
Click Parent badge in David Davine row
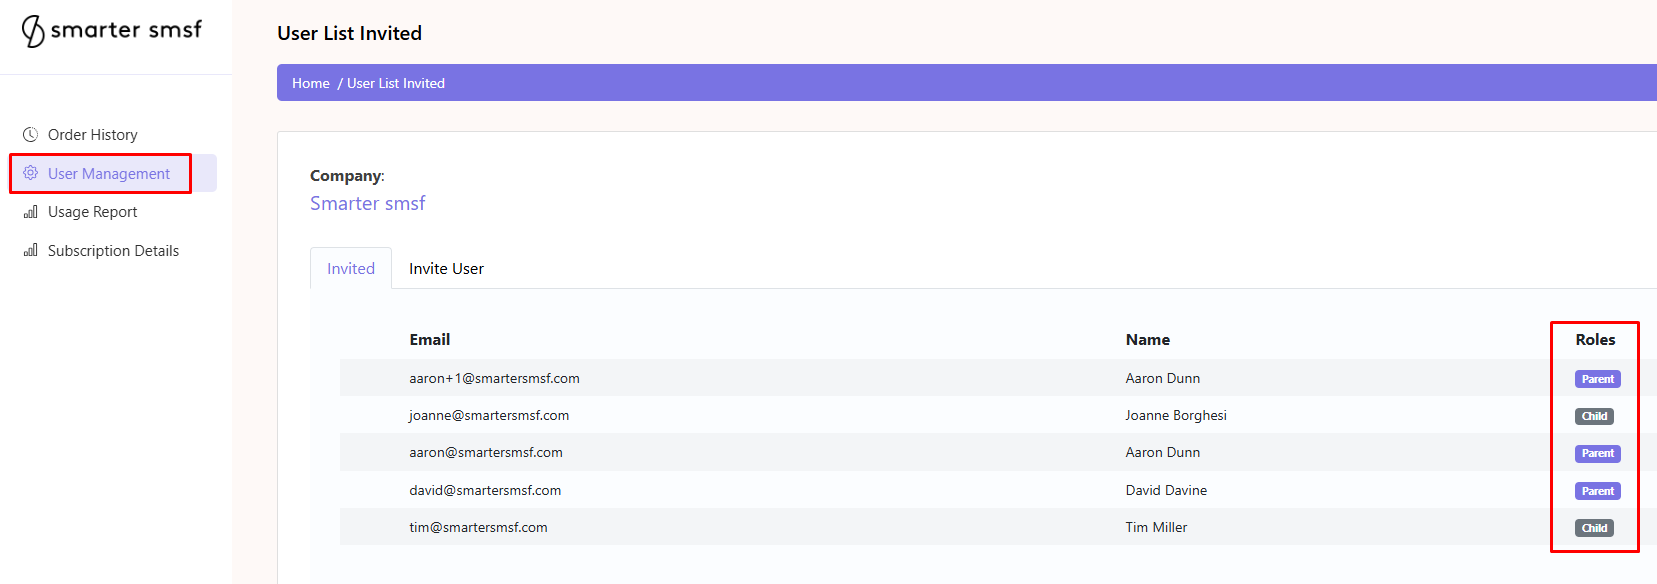1598,491
